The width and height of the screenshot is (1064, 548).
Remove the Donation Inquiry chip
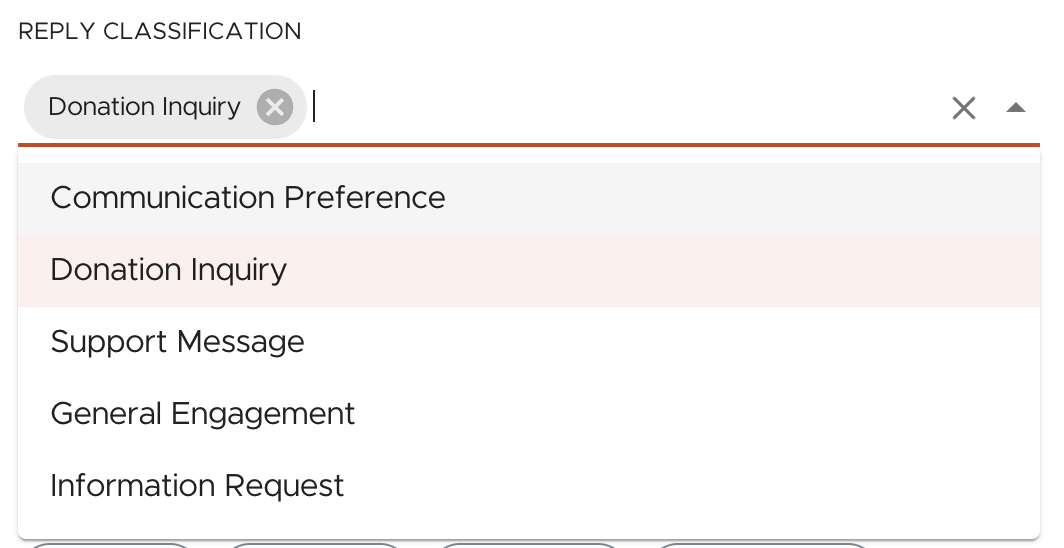coord(274,107)
